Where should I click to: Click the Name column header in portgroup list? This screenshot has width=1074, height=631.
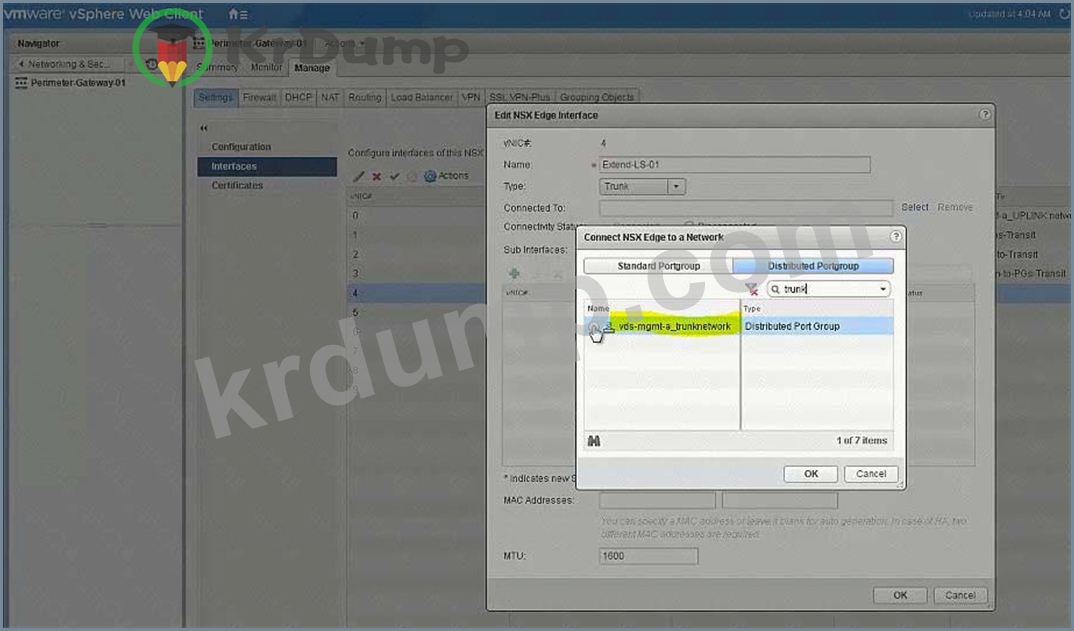[x=662, y=308]
